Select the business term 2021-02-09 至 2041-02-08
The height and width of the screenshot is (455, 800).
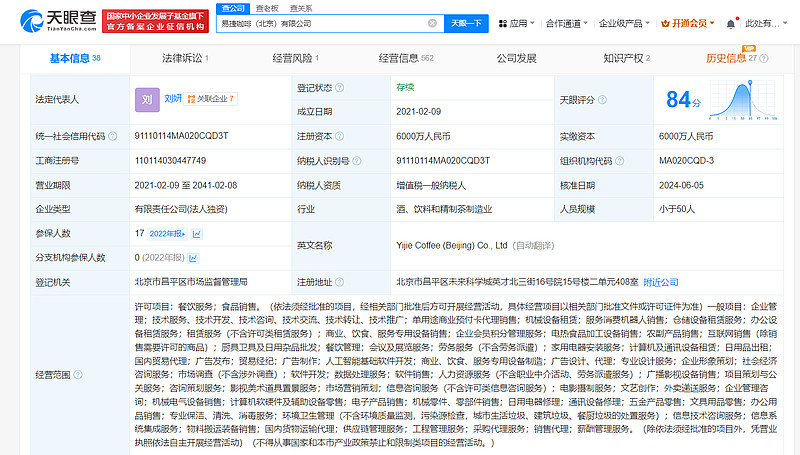tap(186, 185)
